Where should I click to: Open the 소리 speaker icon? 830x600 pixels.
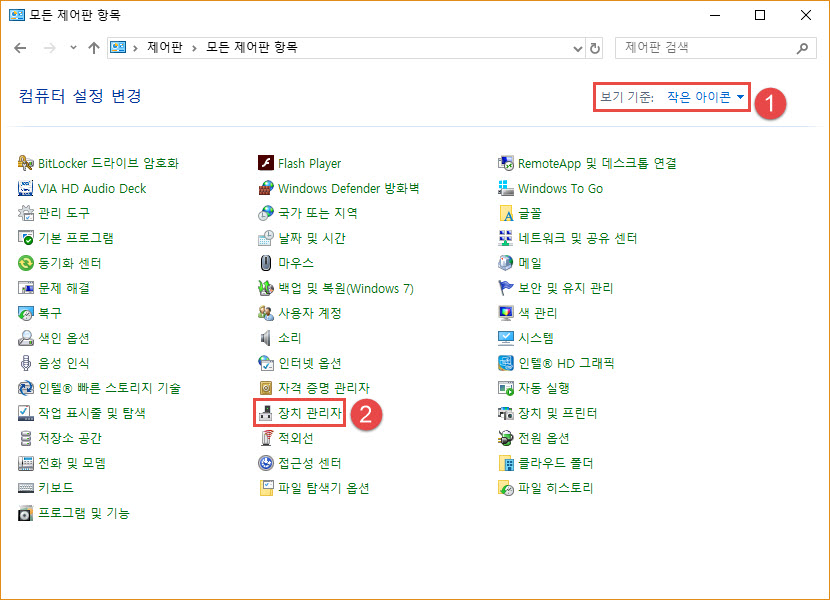[266, 338]
